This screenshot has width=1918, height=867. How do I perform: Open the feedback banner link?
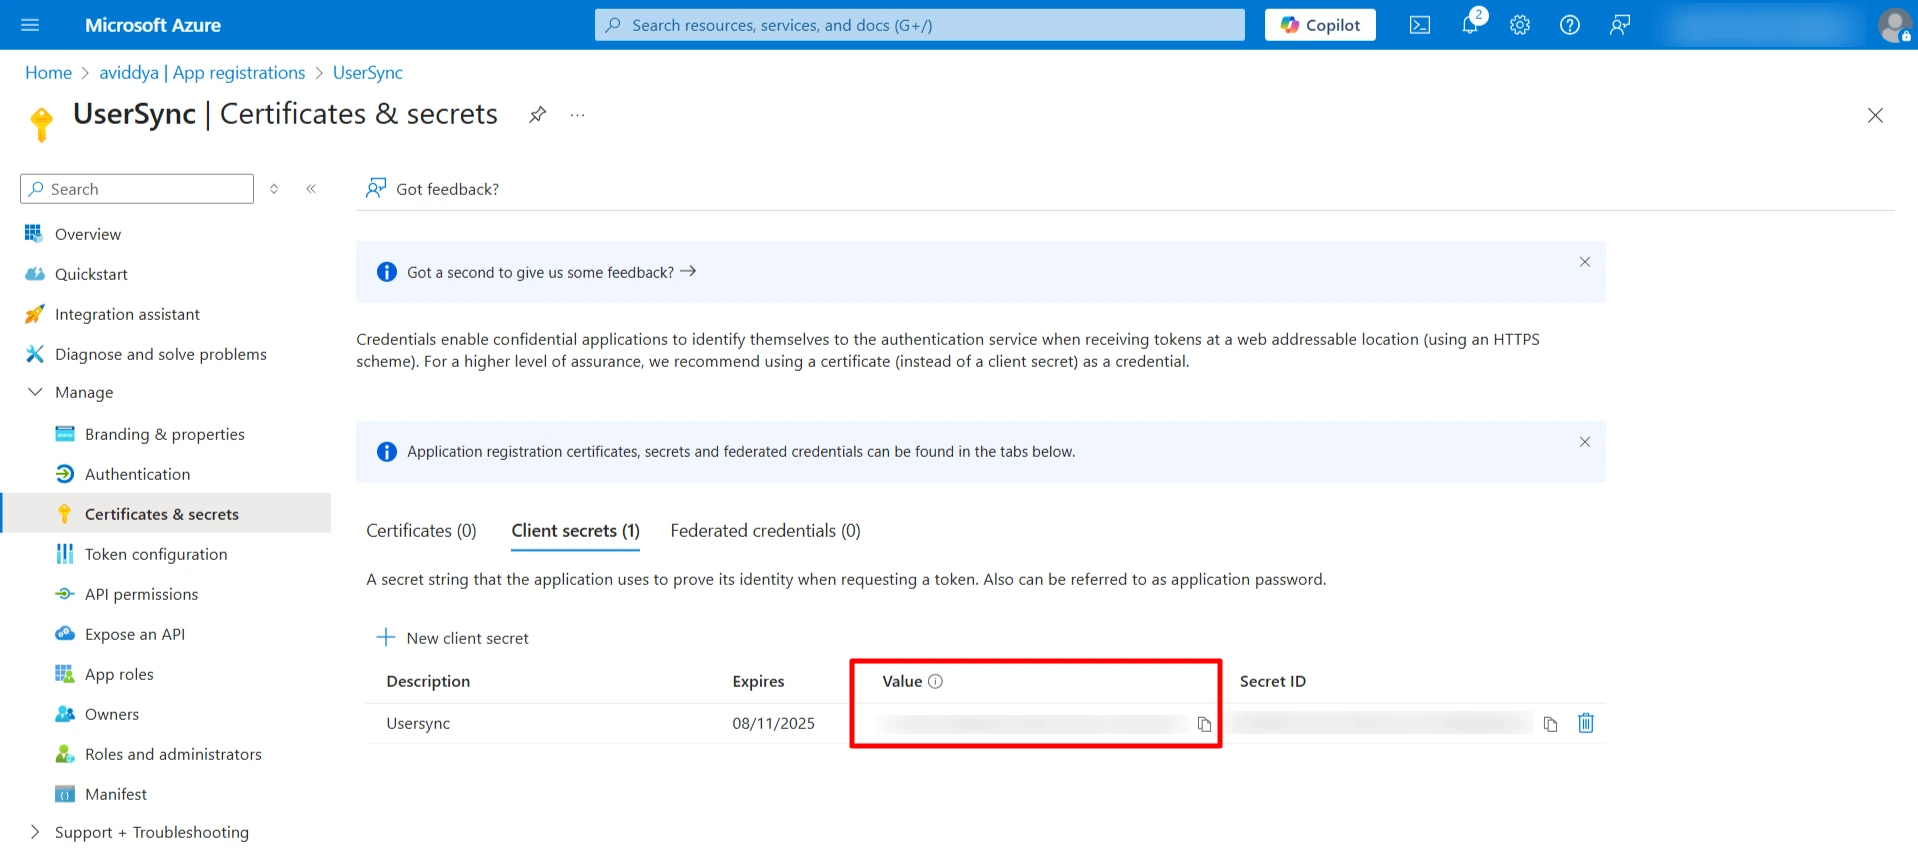pos(551,272)
